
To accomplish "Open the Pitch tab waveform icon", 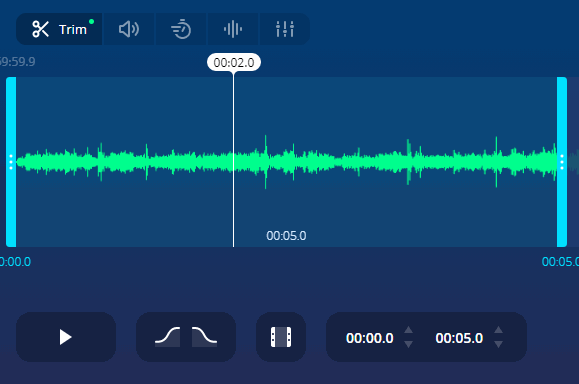I will pos(233,29).
